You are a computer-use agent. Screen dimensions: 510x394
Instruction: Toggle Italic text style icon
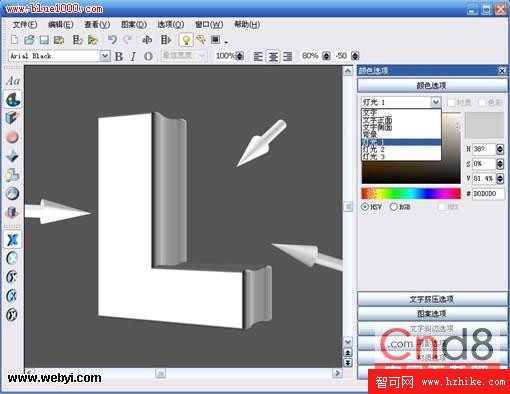(133, 56)
